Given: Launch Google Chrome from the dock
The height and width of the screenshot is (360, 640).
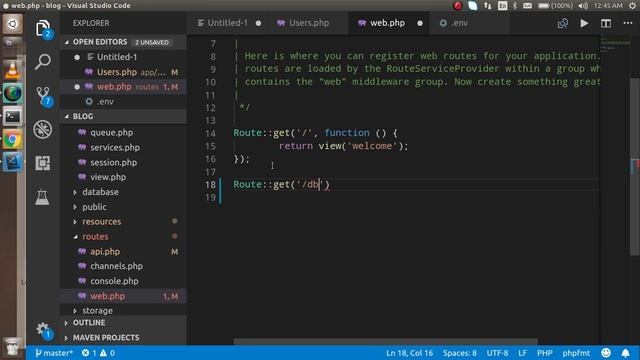Looking at the screenshot, I should (x=12, y=140).
